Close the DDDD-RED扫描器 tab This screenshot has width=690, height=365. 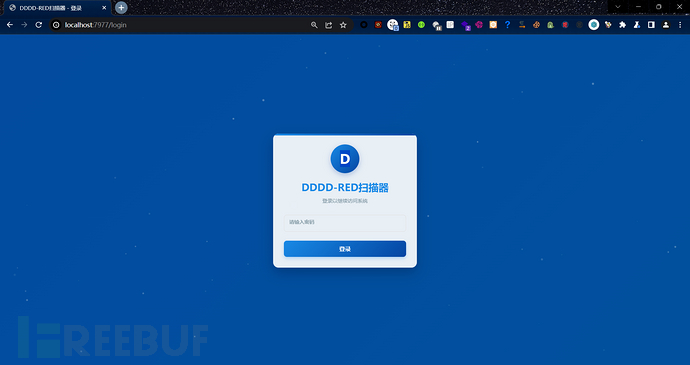(104, 8)
